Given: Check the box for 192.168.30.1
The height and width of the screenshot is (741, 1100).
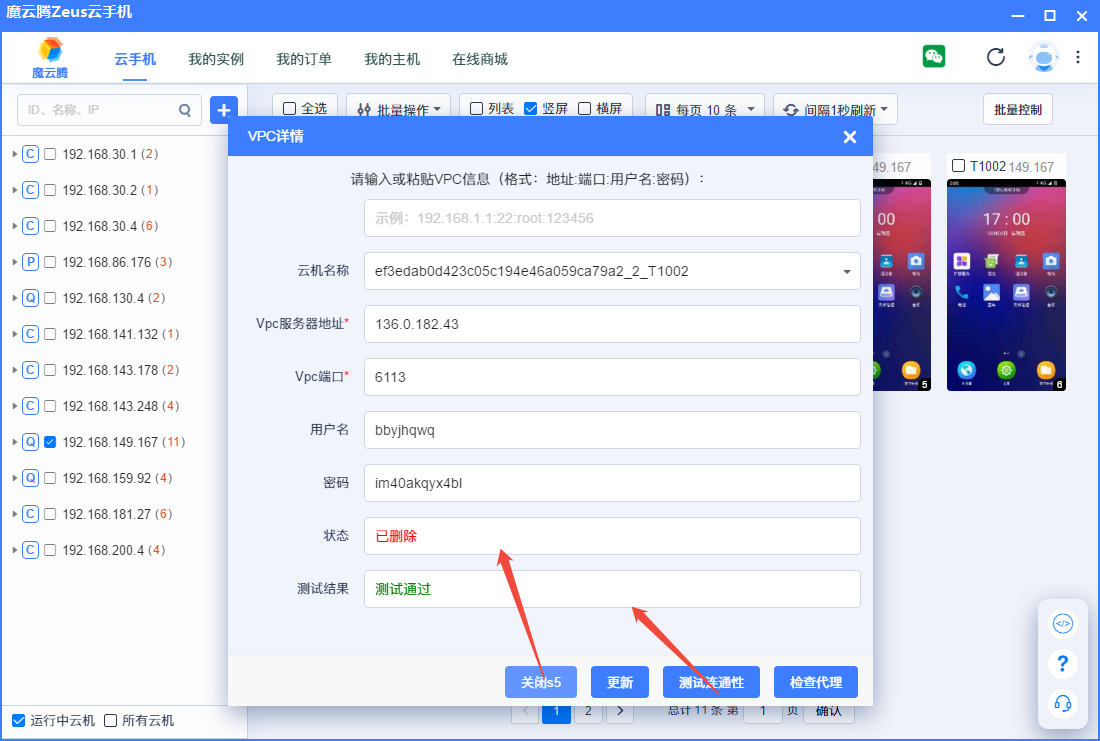Looking at the screenshot, I should 50,154.
